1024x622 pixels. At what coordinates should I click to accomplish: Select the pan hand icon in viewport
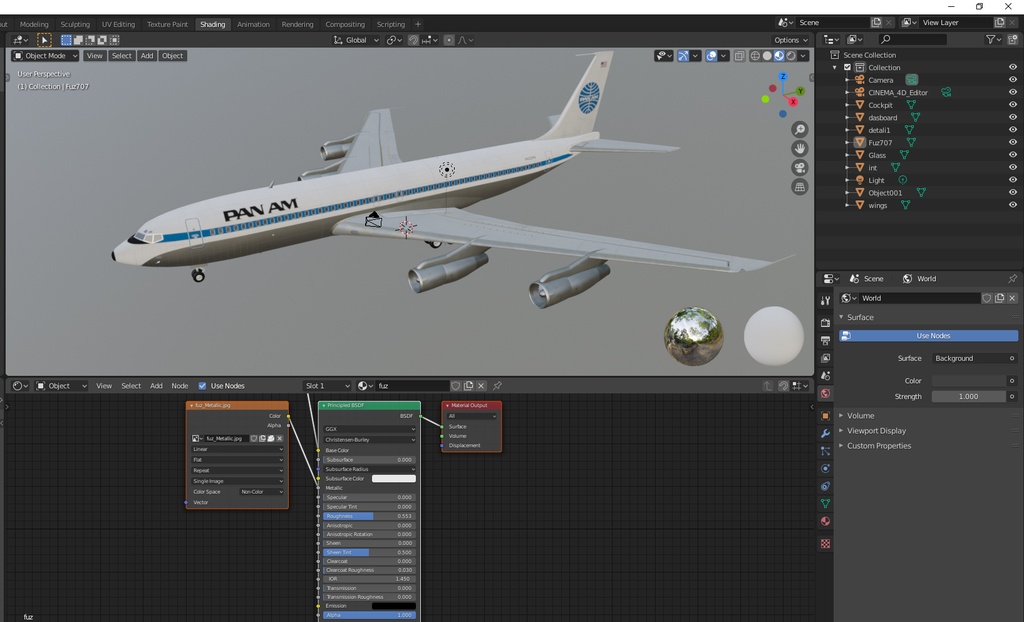(799, 148)
